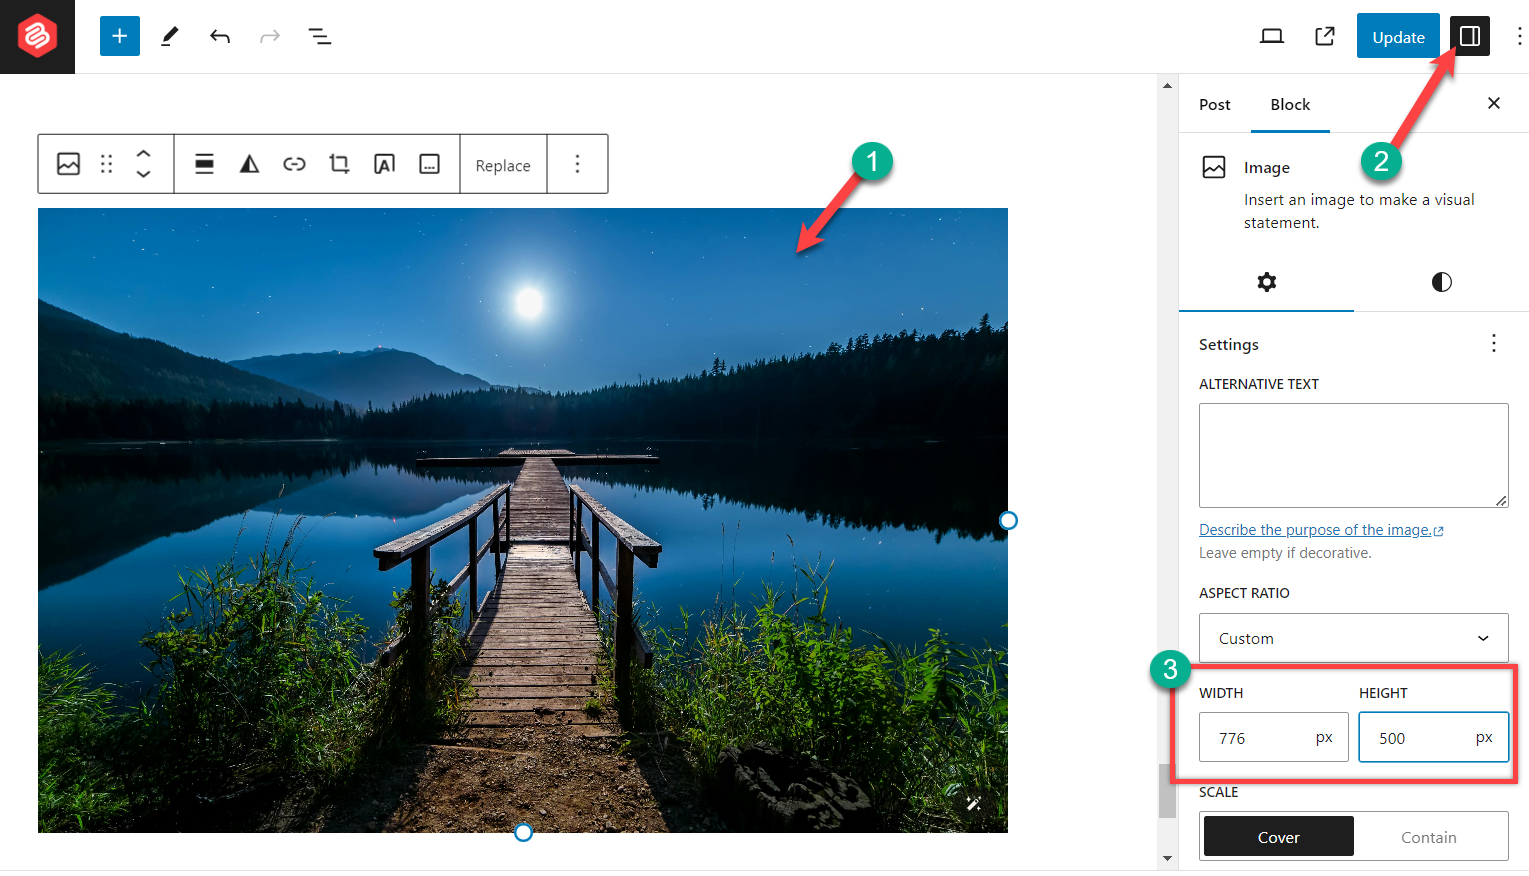
Task: Open the image block options menu
Action: [577, 164]
